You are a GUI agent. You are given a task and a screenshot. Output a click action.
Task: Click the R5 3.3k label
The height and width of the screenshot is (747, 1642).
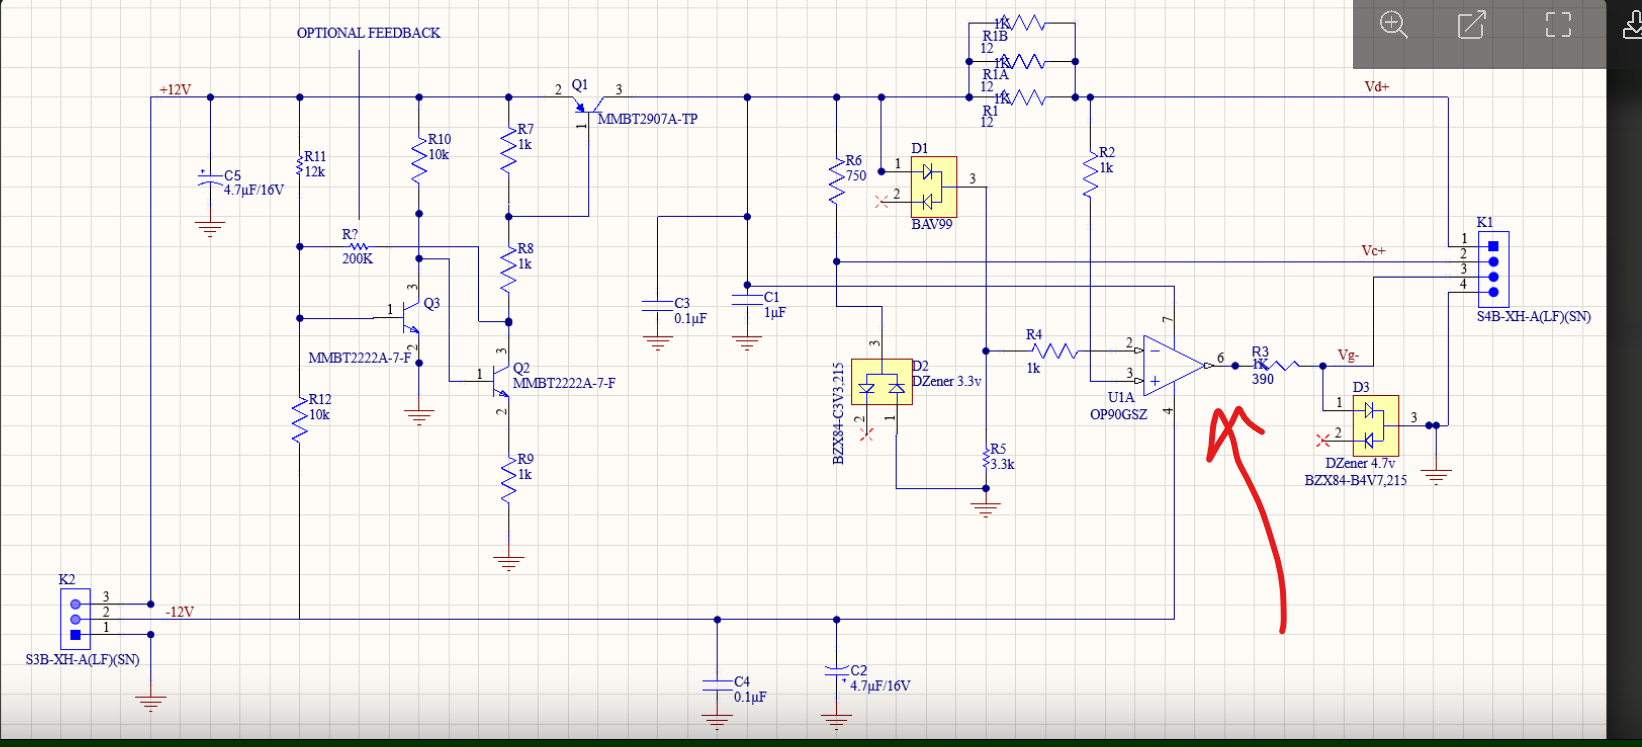click(1002, 457)
